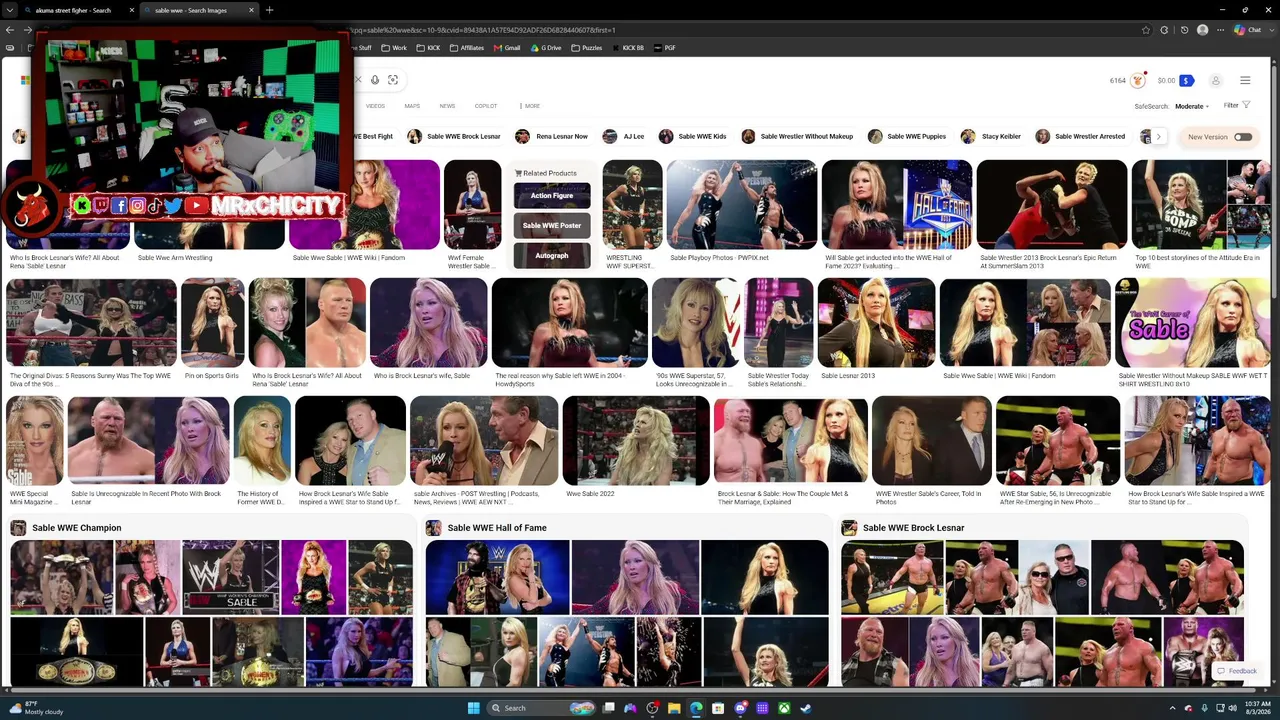Viewport: 1280px width, 720px height.
Task: Open the Affiliates bookmarks folder
Action: [x=467, y=48]
